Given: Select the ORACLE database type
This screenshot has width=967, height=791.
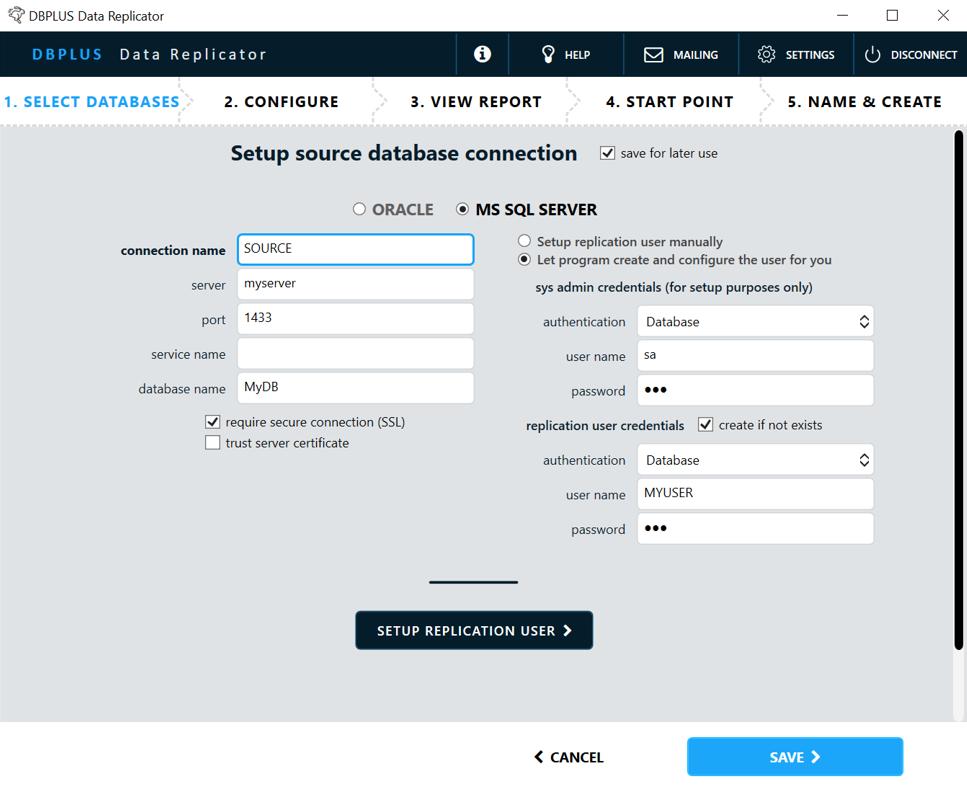Looking at the screenshot, I should pyautogui.click(x=359, y=209).
